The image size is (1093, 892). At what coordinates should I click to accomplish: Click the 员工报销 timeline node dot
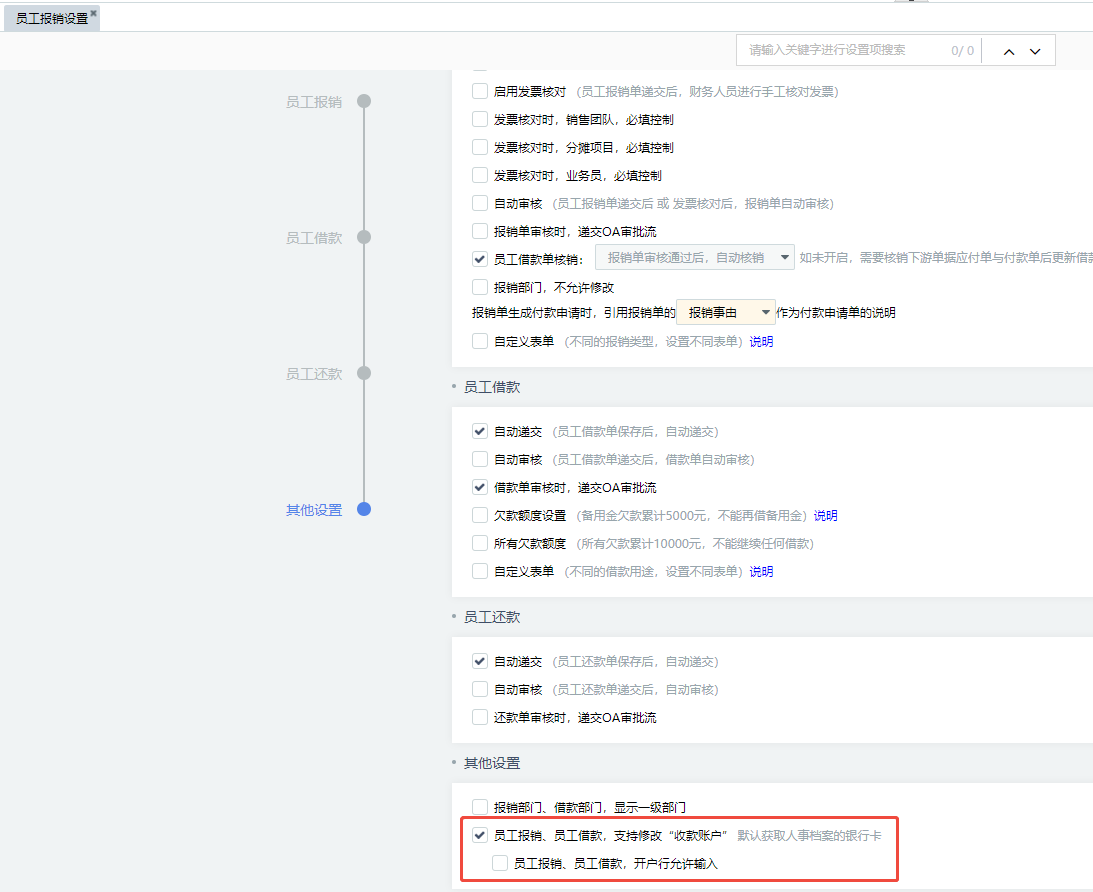tap(364, 101)
